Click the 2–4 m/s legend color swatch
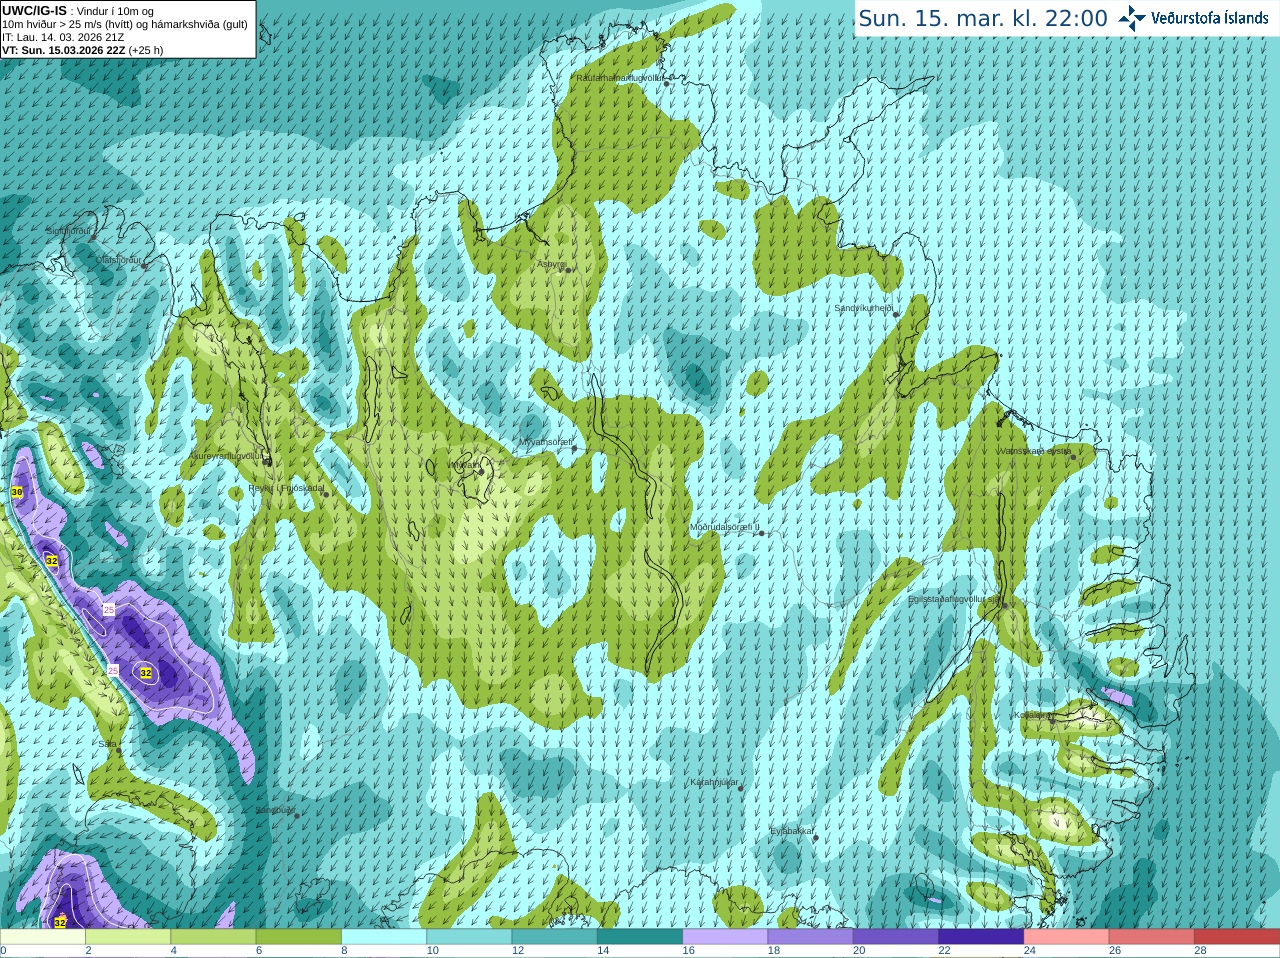The image size is (1280, 958). 128,937
